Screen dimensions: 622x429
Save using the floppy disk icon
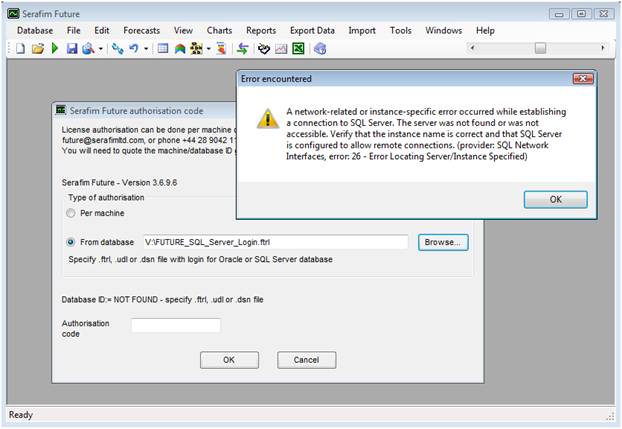[71, 49]
